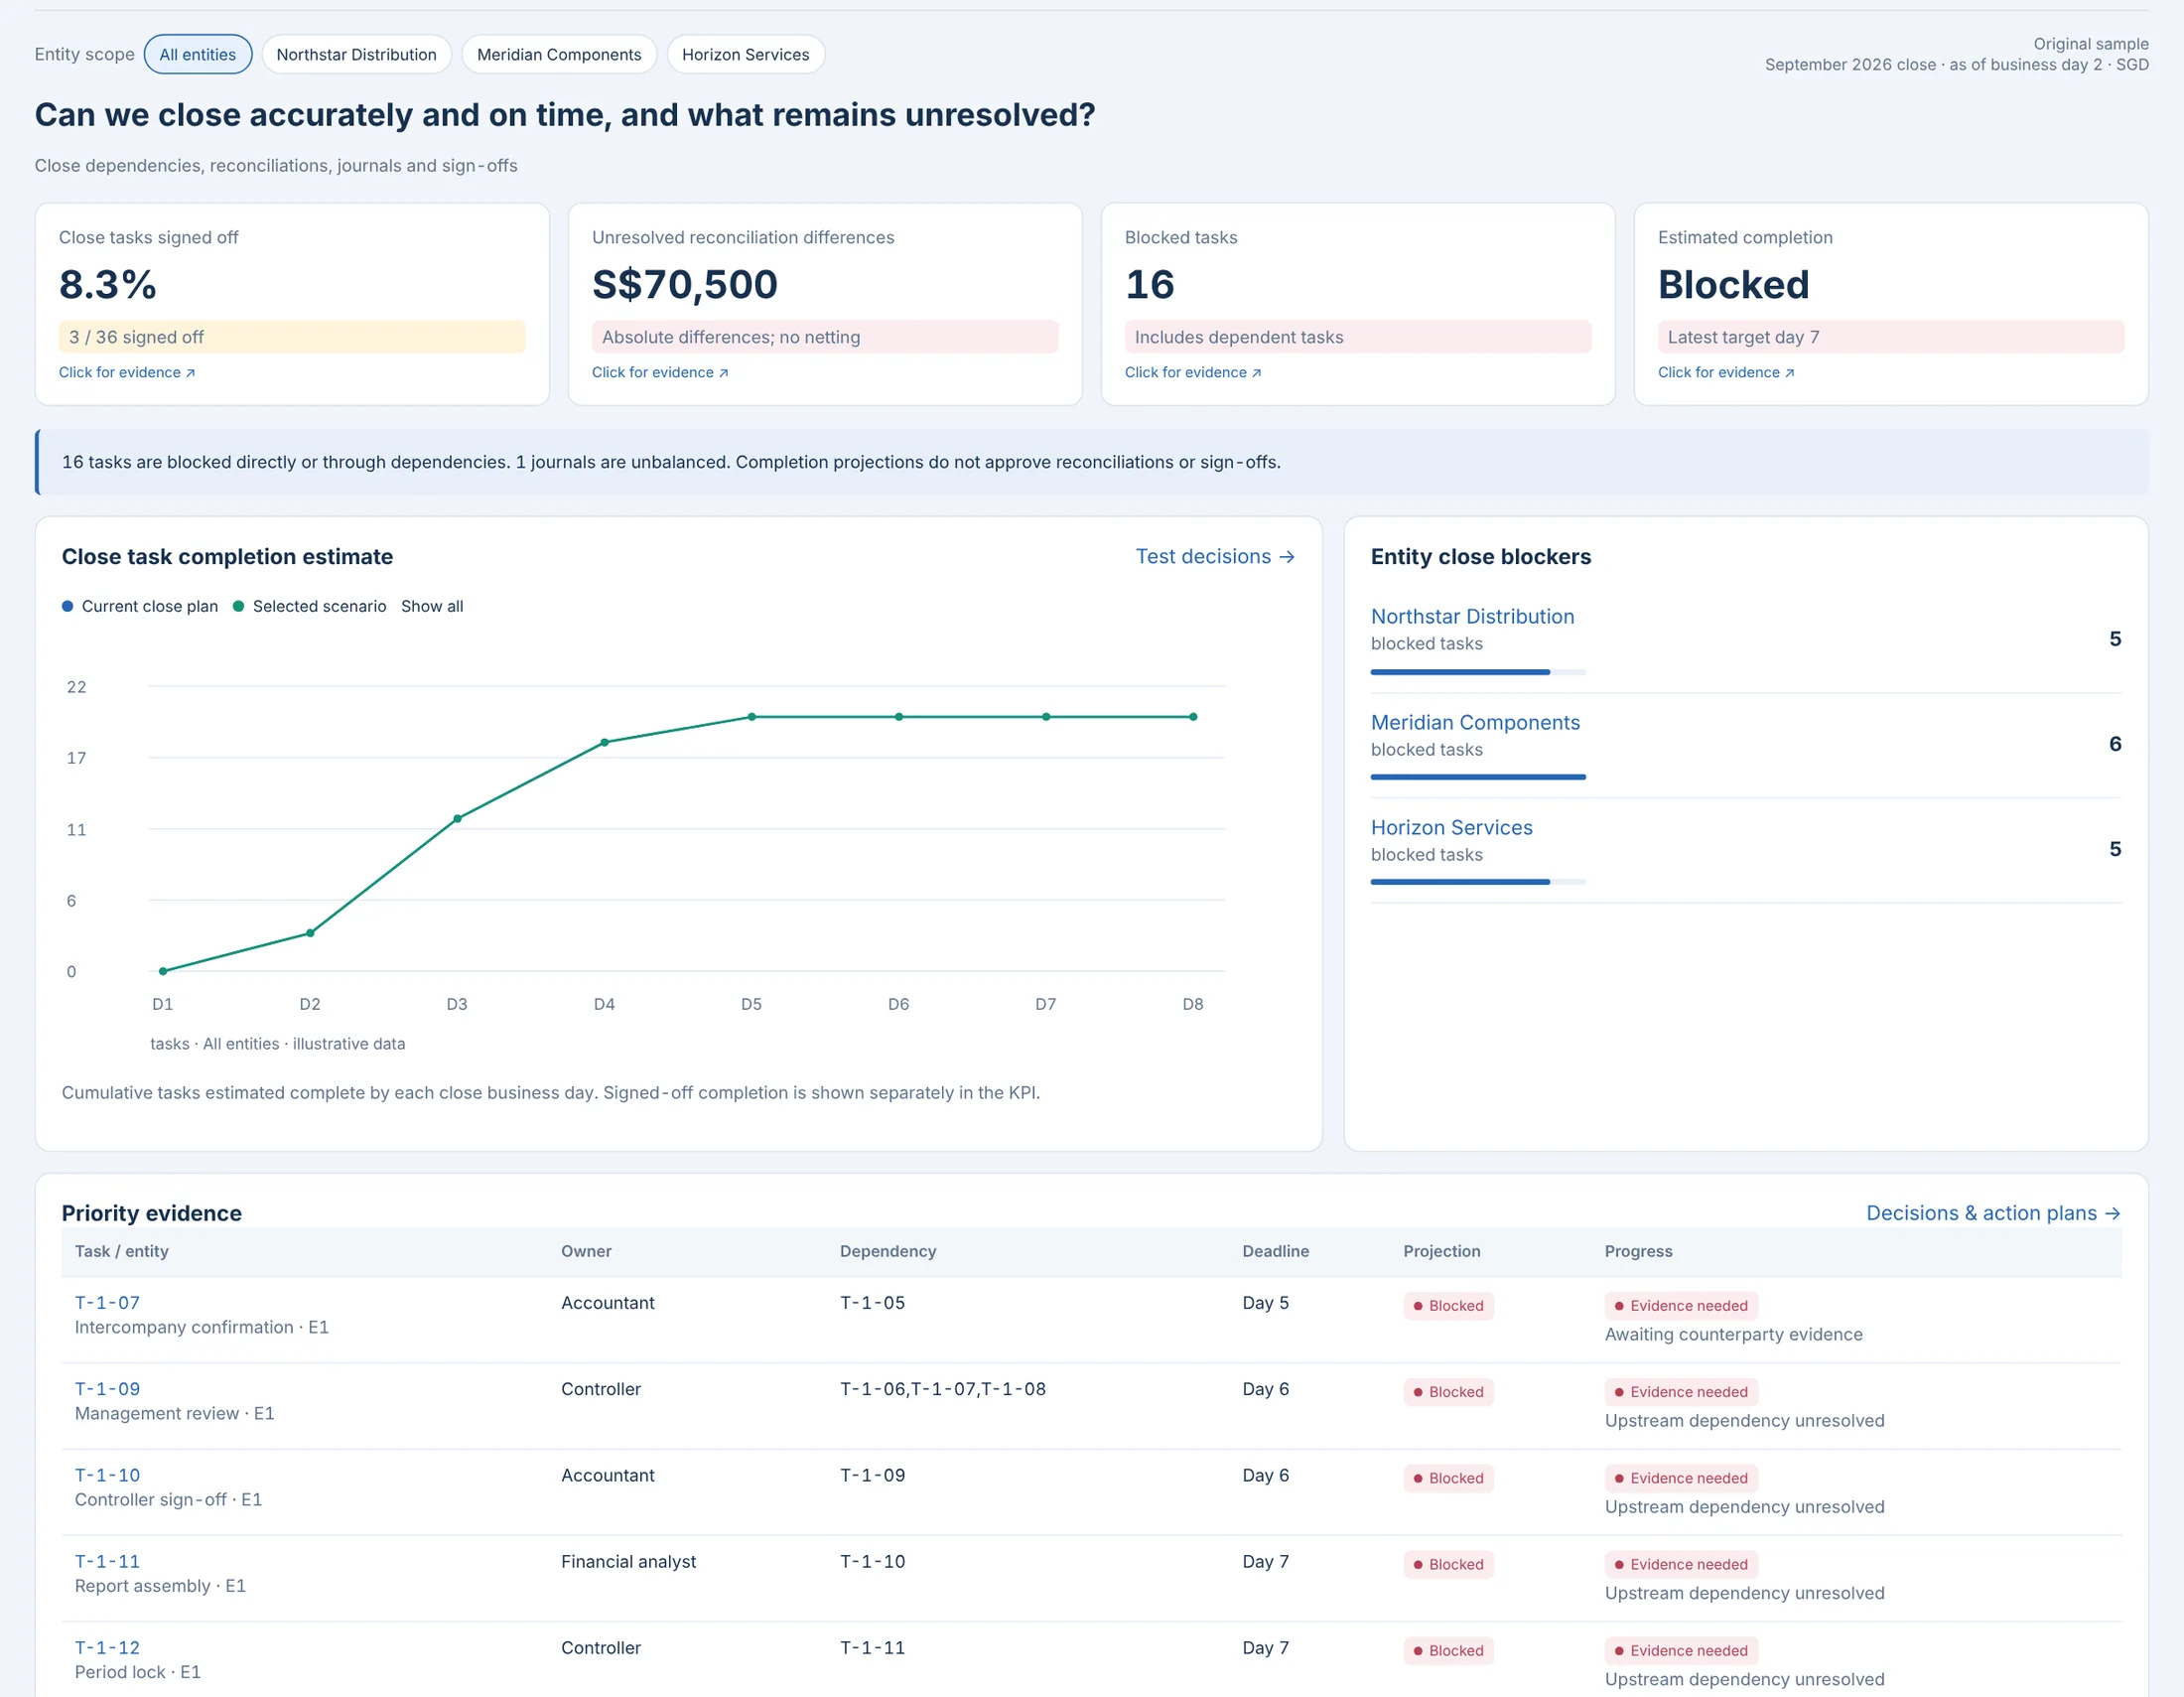The height and width of the screenshot is (1697, 2184).
Task: Click Evidence needed badge for T-1-09
Action: [1681, 1392]
